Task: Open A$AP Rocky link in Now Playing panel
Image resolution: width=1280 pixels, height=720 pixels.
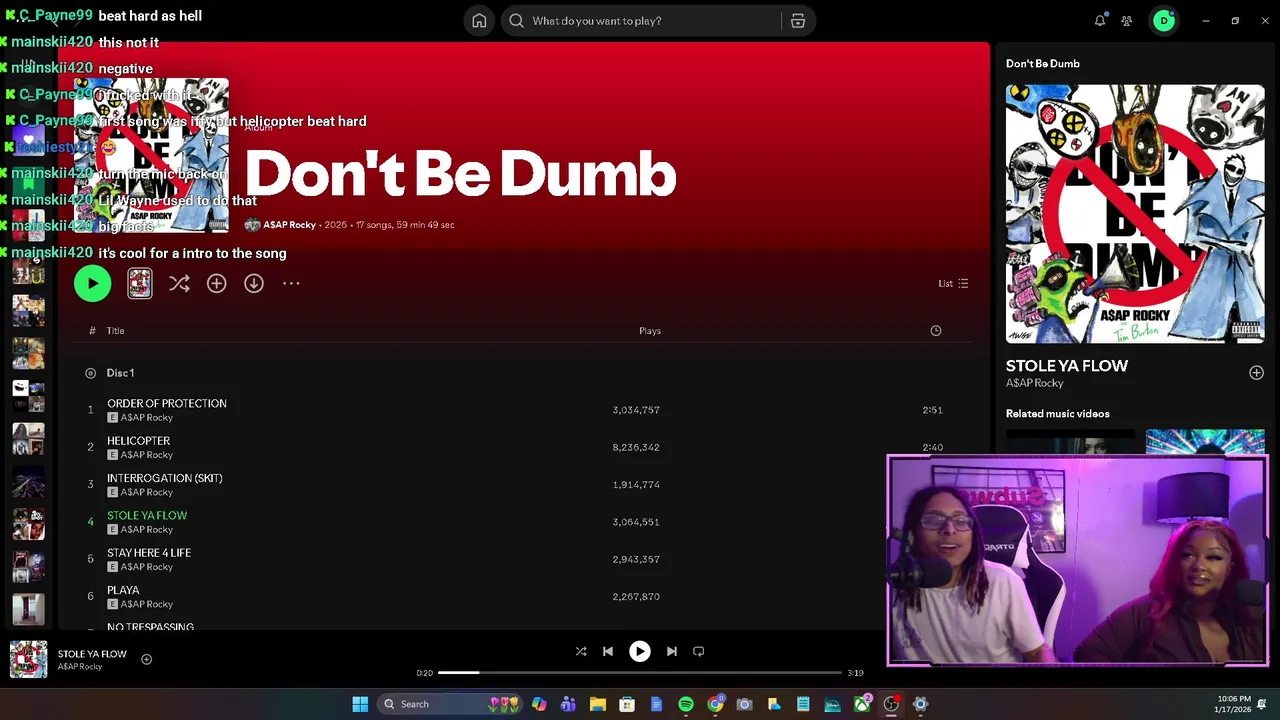Action: (x=1034, y=383)
